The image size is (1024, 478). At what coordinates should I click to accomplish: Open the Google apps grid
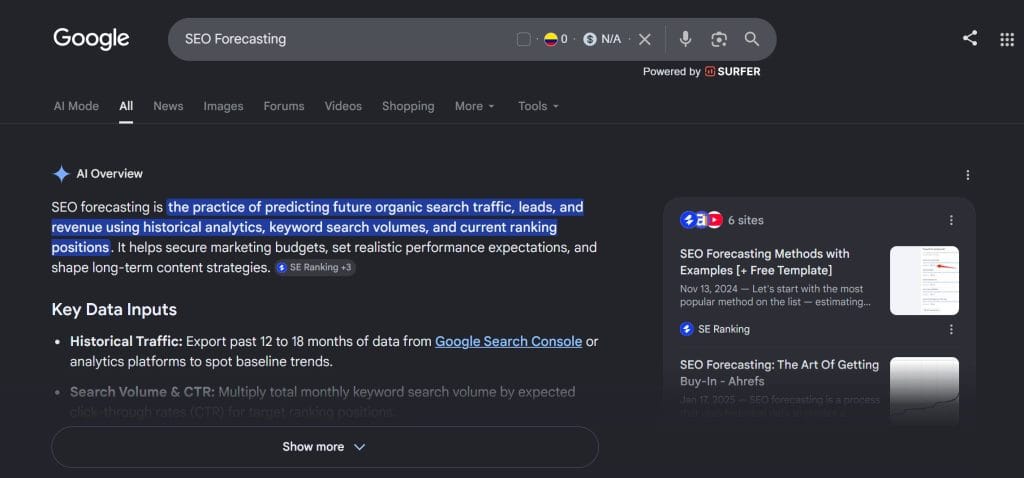coord(1006,39)
